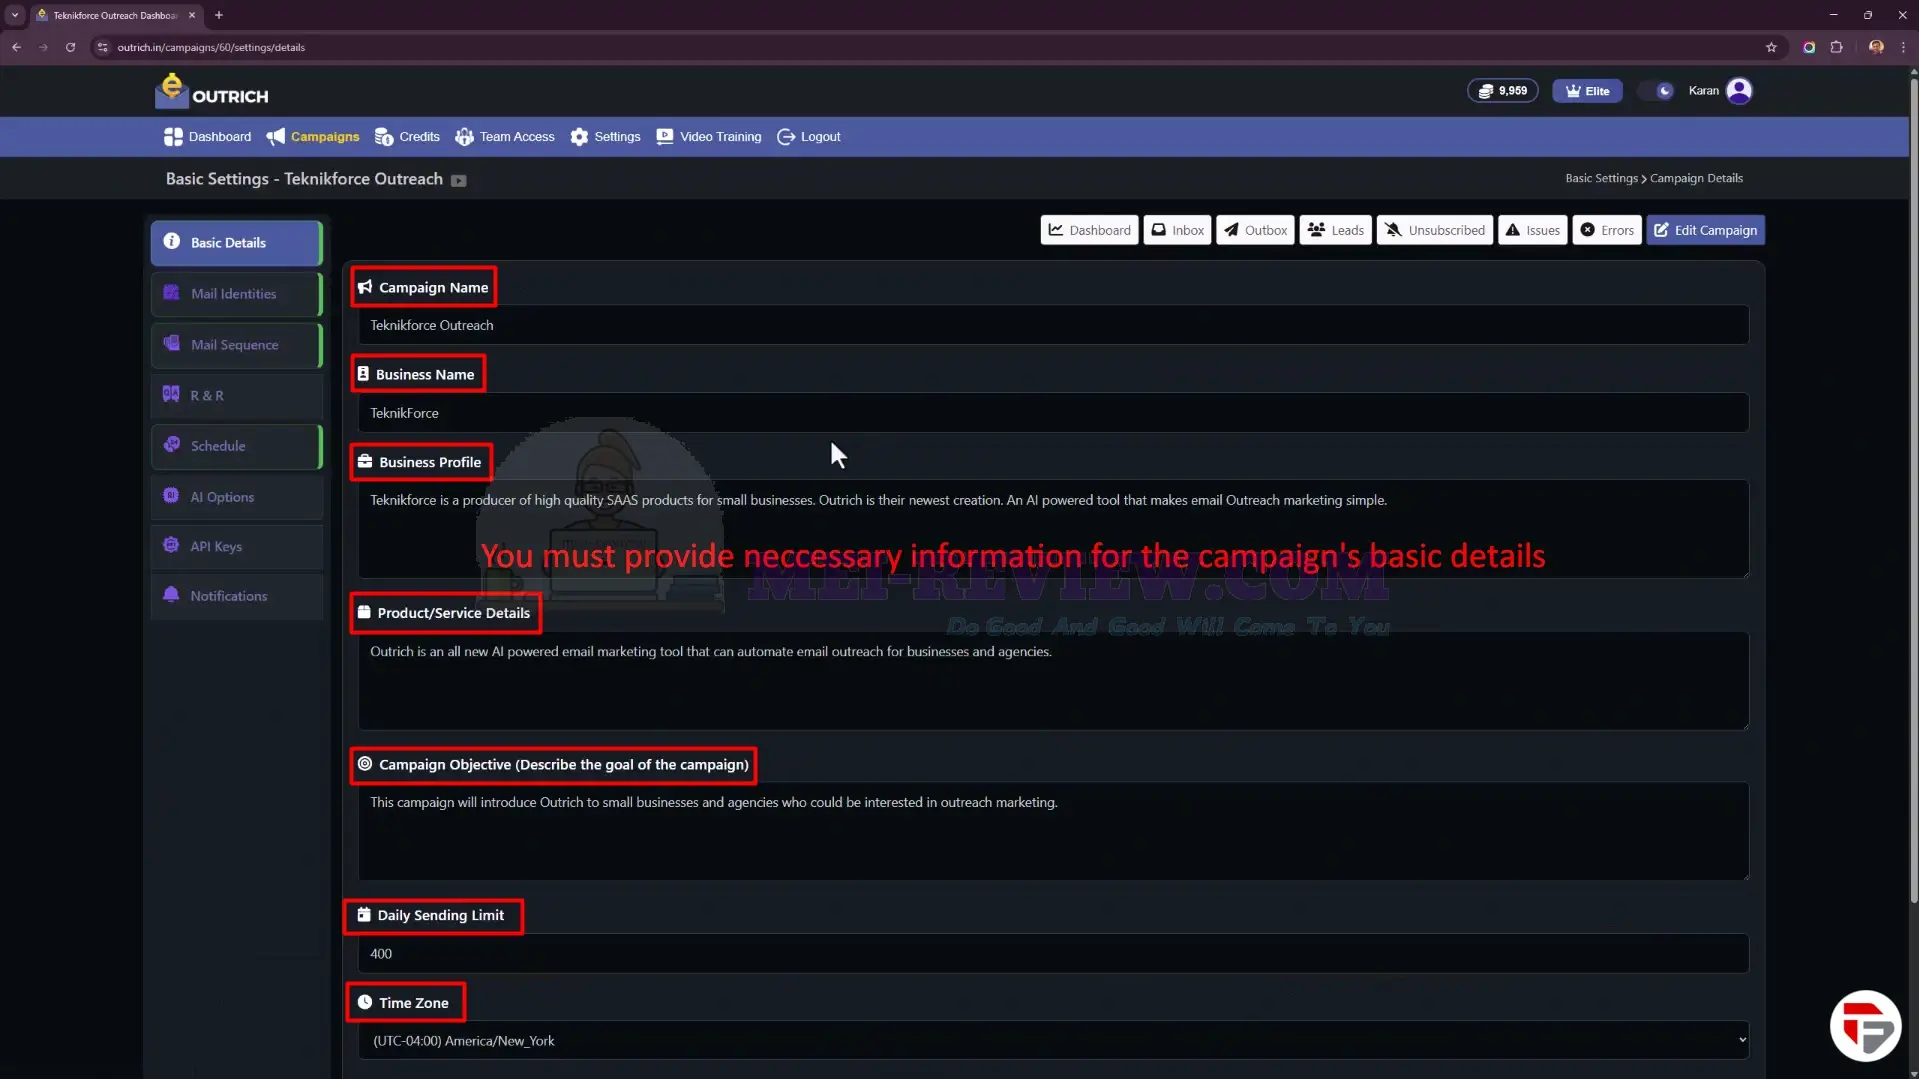Screen dimensions: 1919x1079
Task: Open the AI Options sidebar tab
Action: pos(237,497)
